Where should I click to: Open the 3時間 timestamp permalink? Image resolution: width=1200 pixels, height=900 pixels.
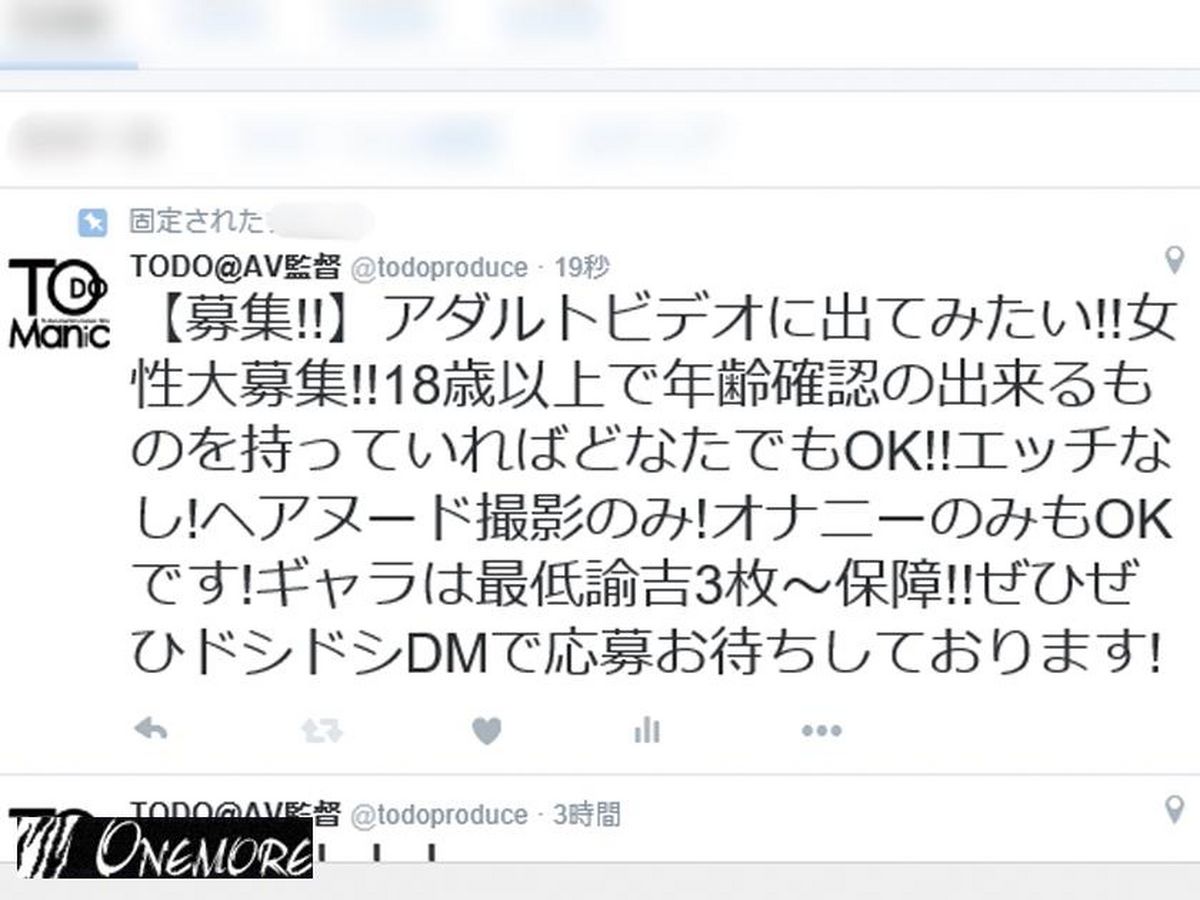click(587, 814)
